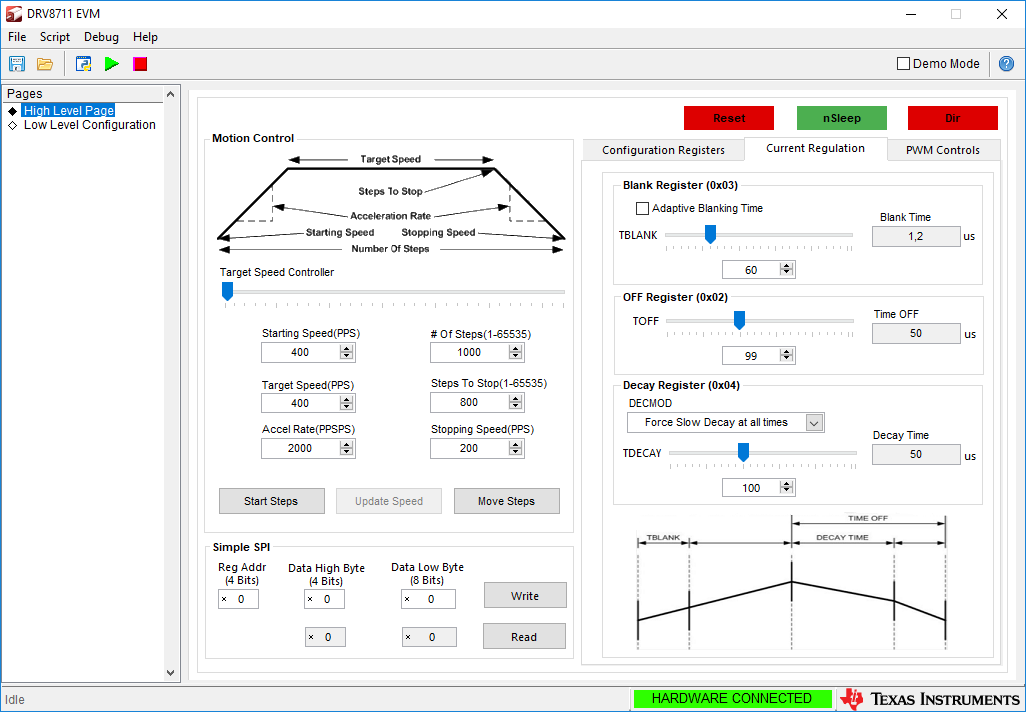Click the Data Low Byte write field

point(429,599)
